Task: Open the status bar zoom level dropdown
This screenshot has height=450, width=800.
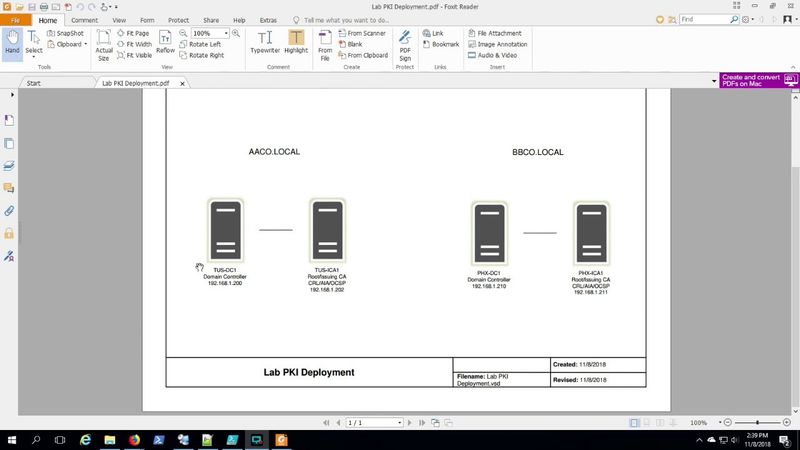Action: [720, 422]
